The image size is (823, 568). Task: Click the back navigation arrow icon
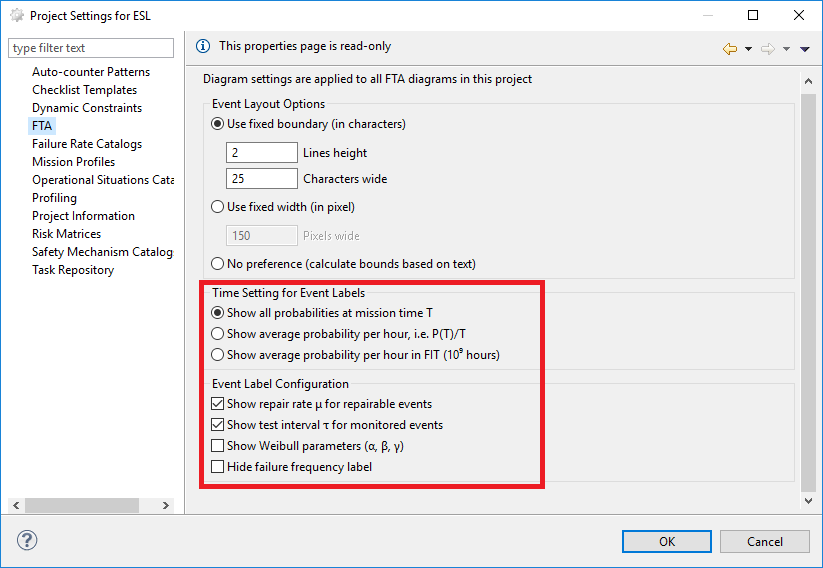click(x=730, y=48)
